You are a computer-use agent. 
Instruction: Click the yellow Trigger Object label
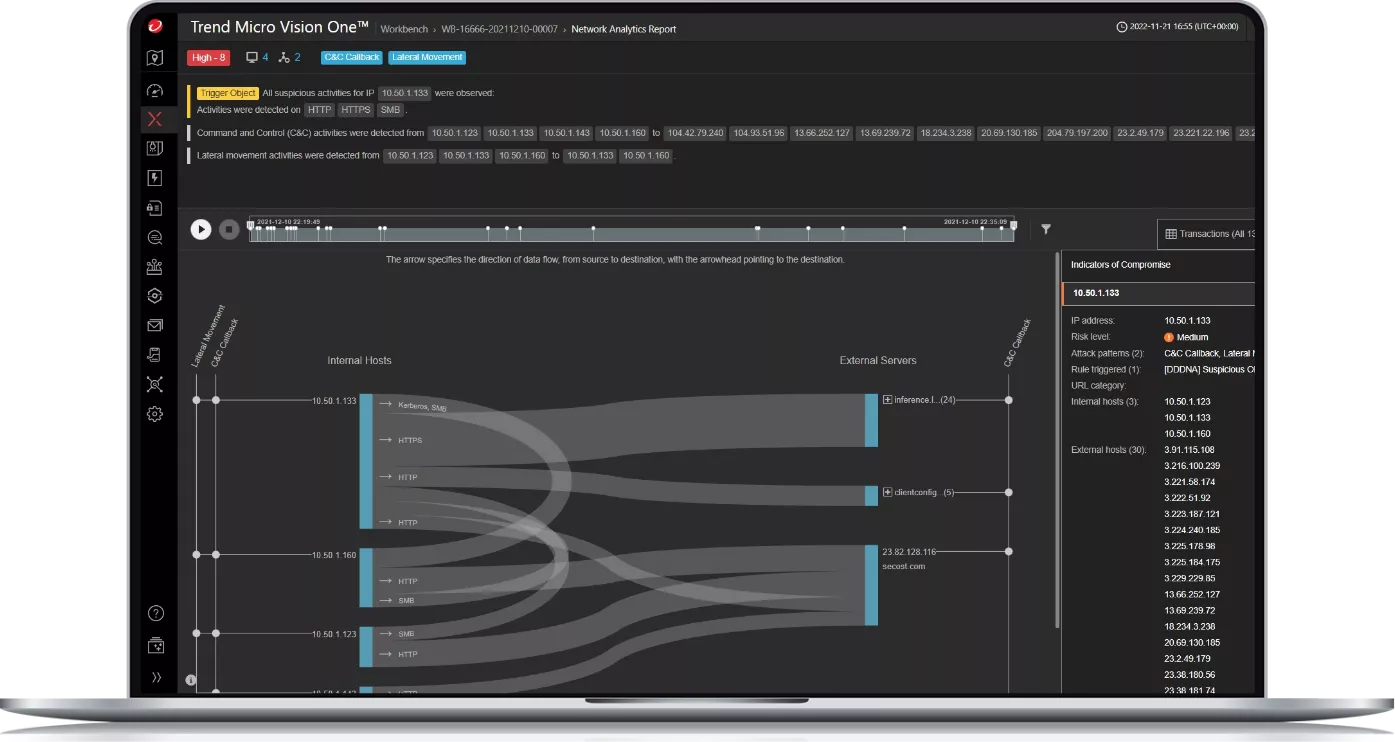tap(229, 93)
